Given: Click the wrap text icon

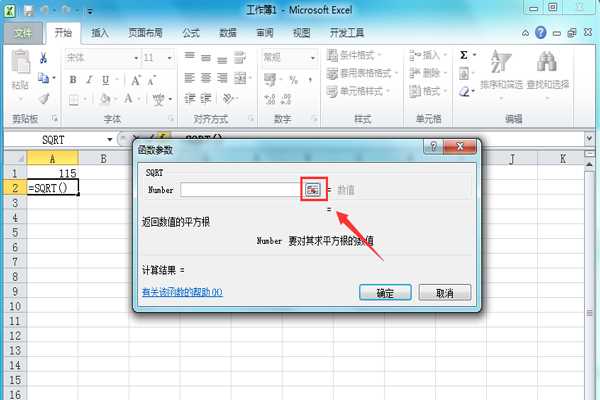Looking at the screenshot, I should coord(240,57).
